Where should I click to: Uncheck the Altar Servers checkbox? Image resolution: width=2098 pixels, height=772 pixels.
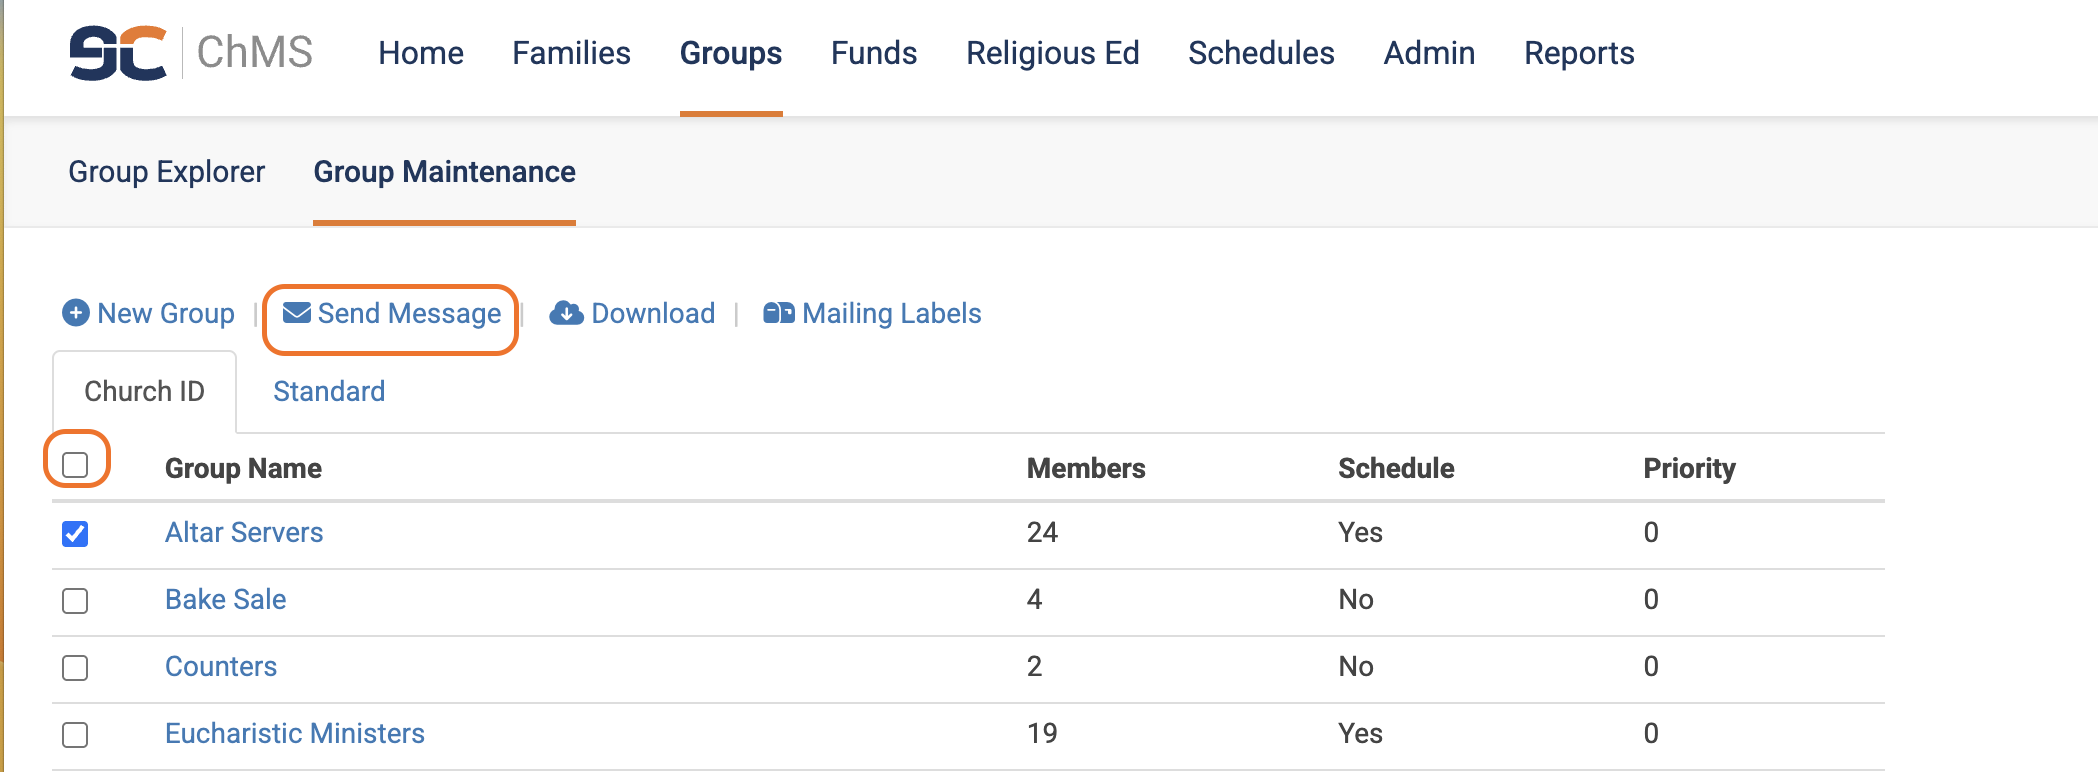click(75, 534)
